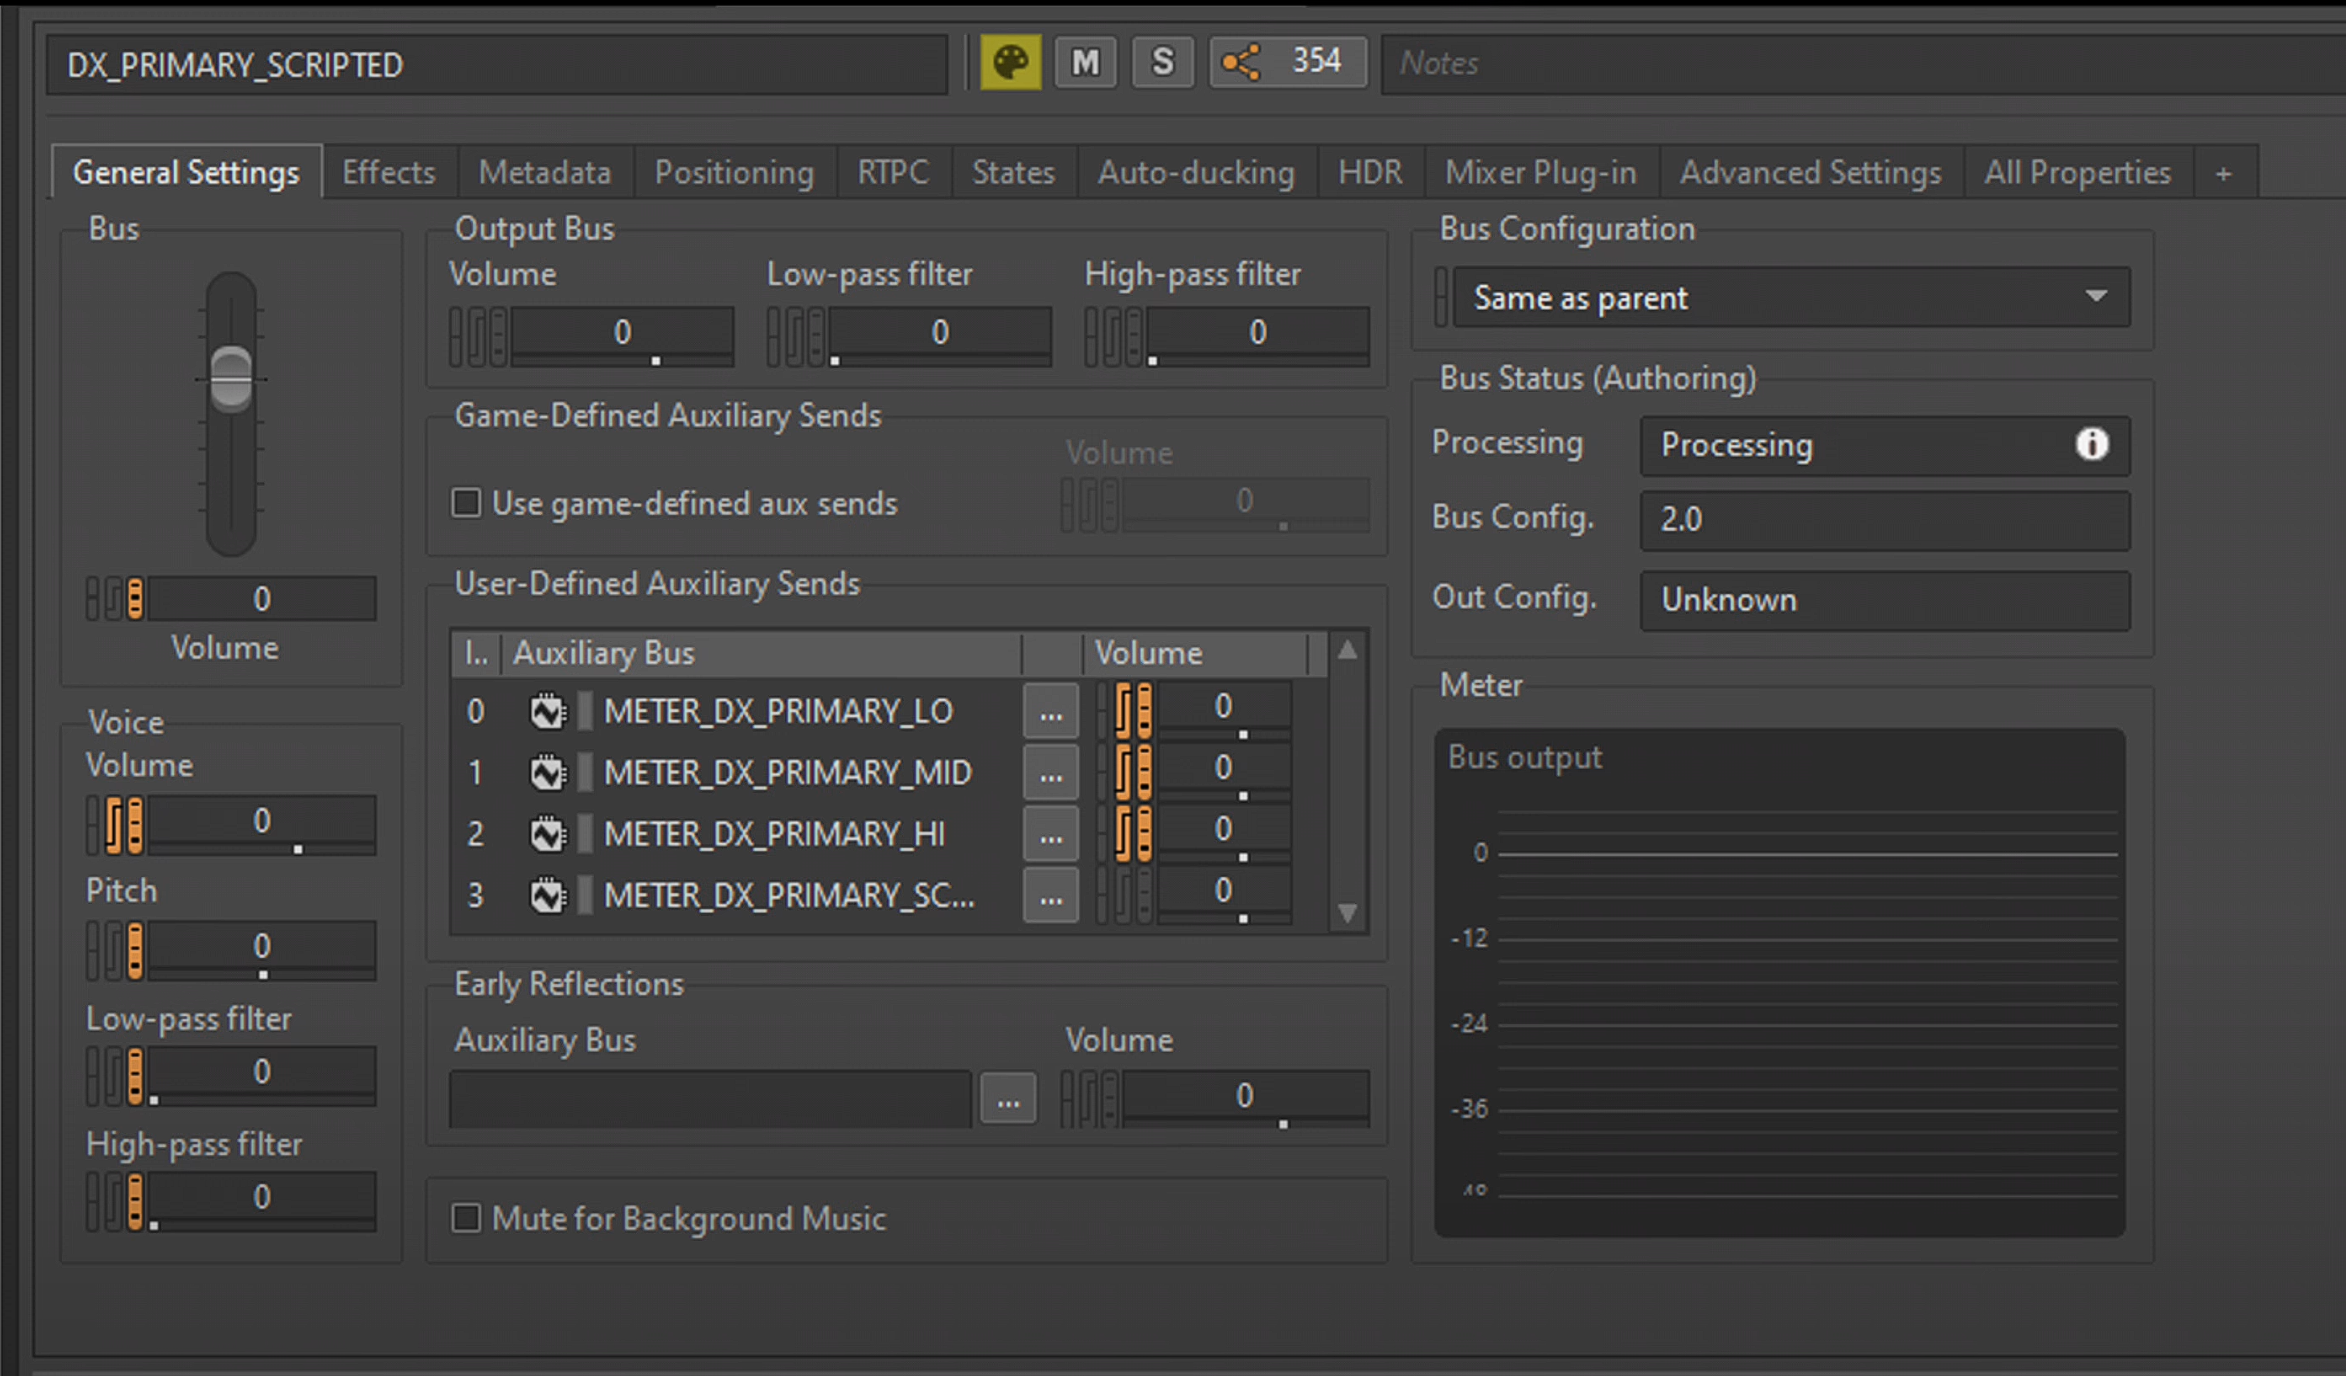2346x1376 pixels.
Task: Check Mute for Background Music
Action: [466, 1218]
